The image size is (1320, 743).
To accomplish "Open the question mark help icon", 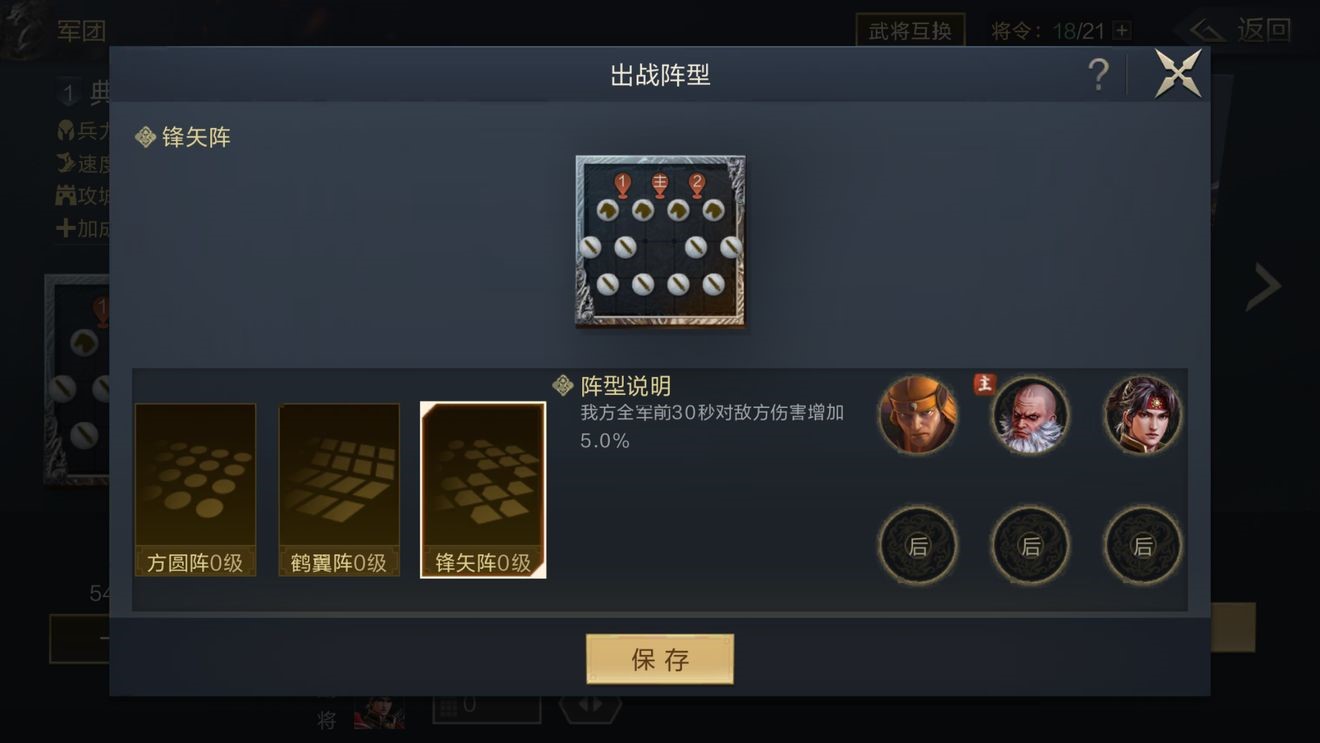I will [1098, 75].
